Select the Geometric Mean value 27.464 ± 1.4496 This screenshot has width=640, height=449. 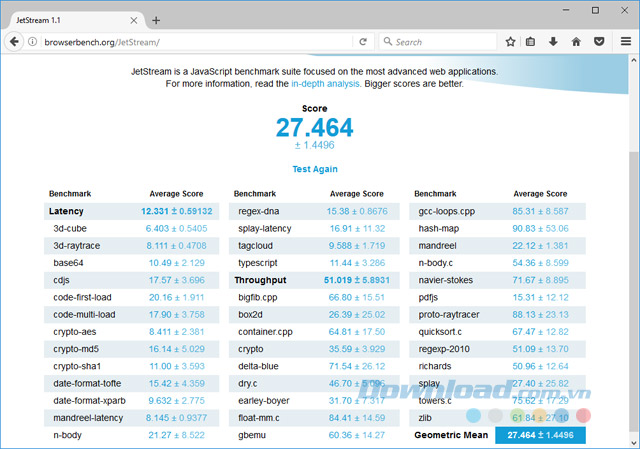coord(540,435)
